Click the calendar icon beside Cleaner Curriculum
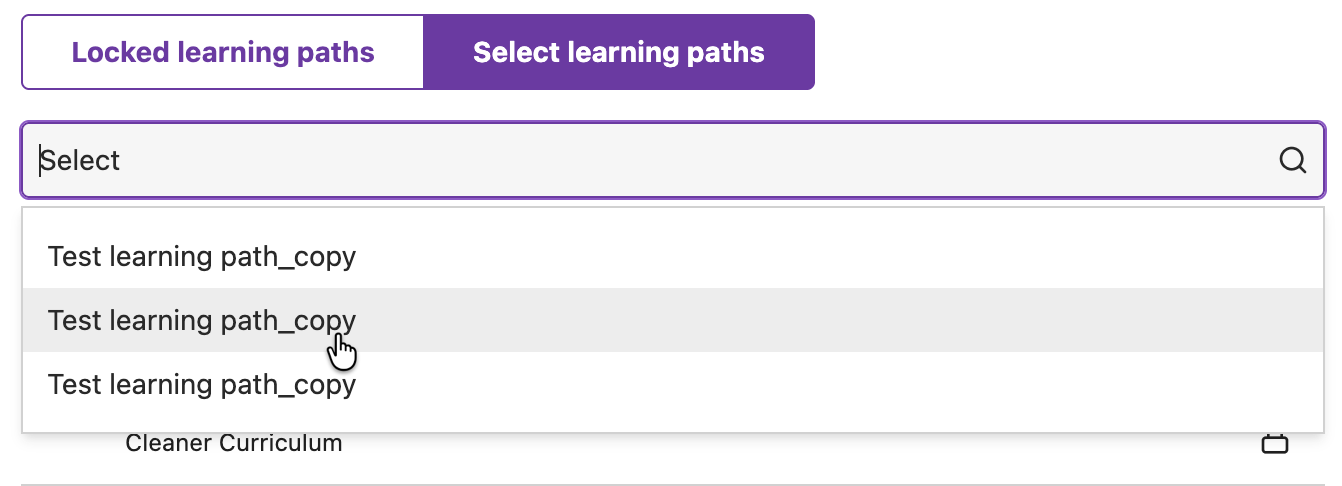The height and width of the screenshot is (486, 1342). pos(1274,443)
